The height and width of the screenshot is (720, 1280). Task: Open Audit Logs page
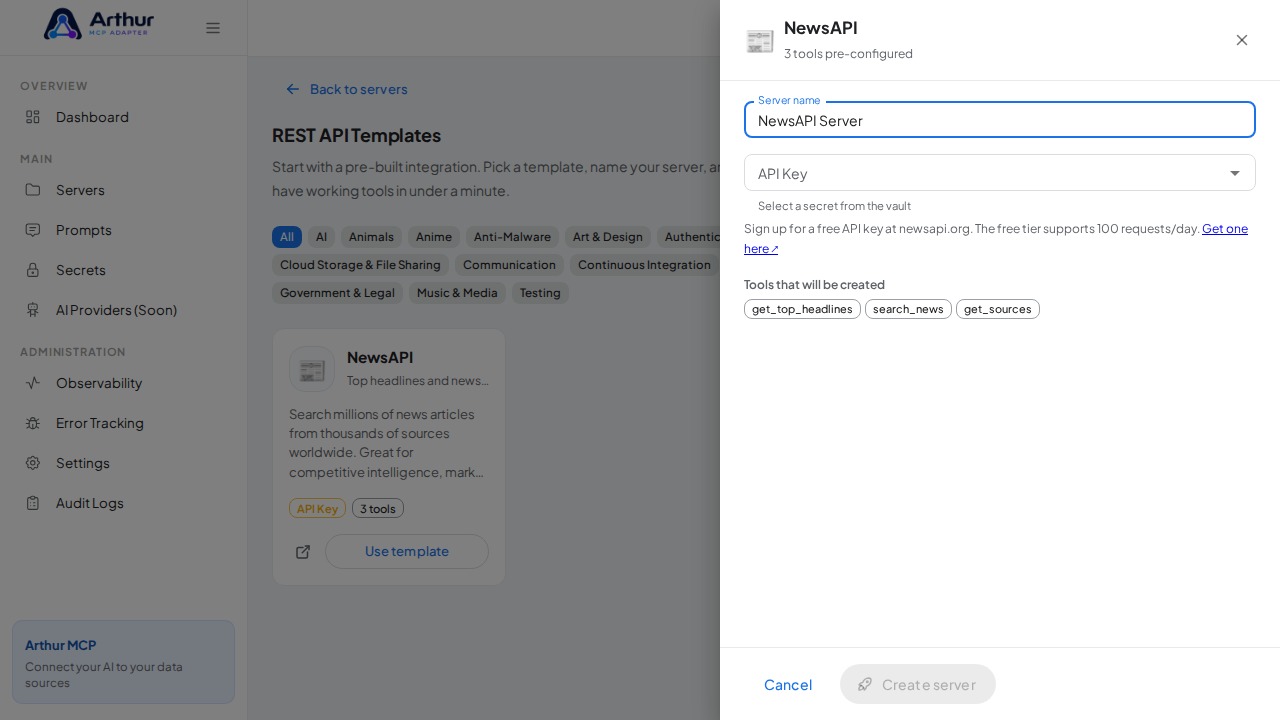(124, 503)
